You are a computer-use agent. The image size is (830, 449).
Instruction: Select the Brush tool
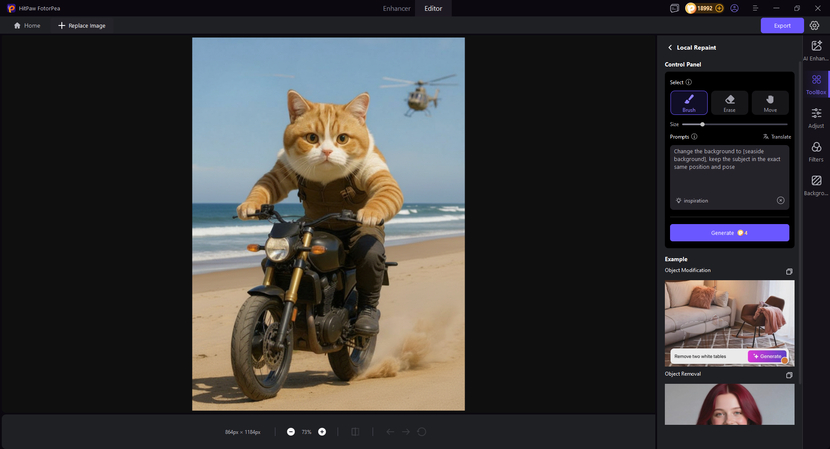(689, 102)
